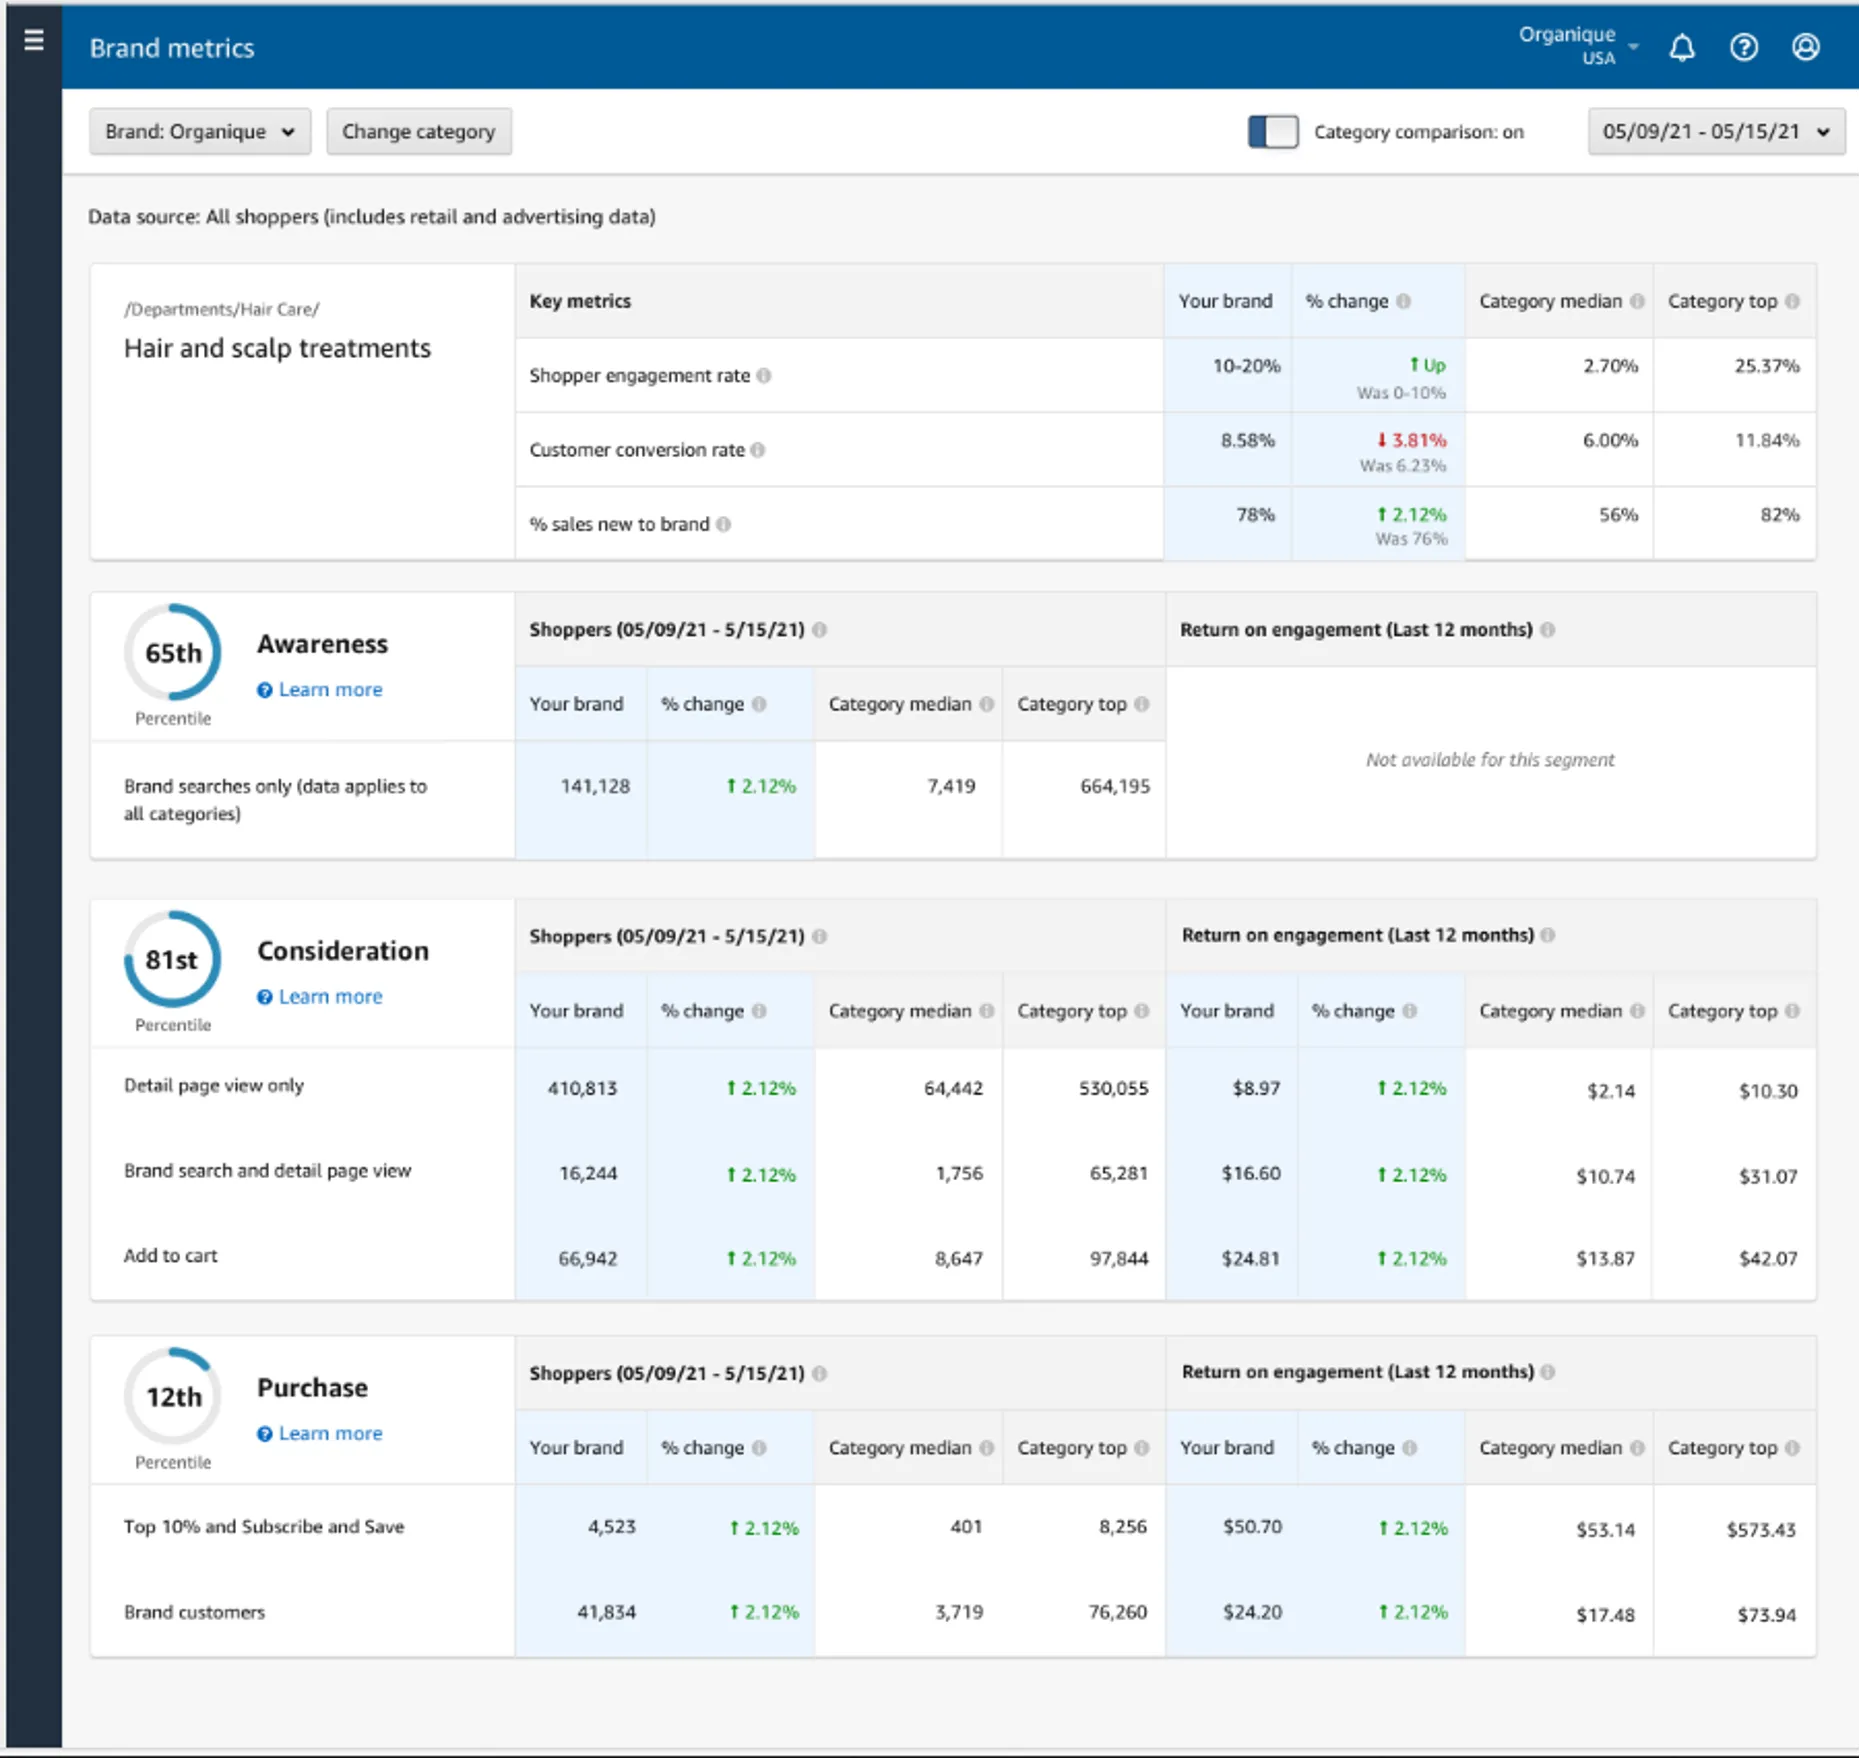Click info icon next to Category top in Key metrics

1792,301
